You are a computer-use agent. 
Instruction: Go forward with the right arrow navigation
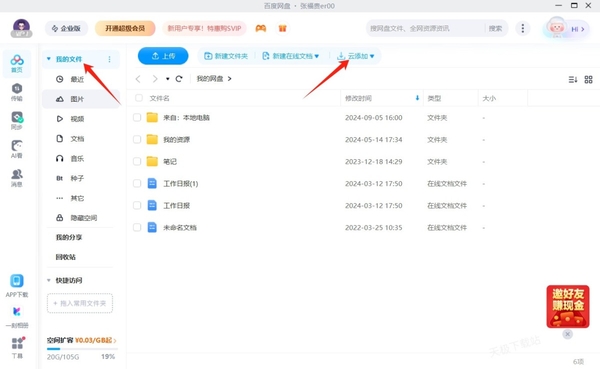click(x=155, y=79)
